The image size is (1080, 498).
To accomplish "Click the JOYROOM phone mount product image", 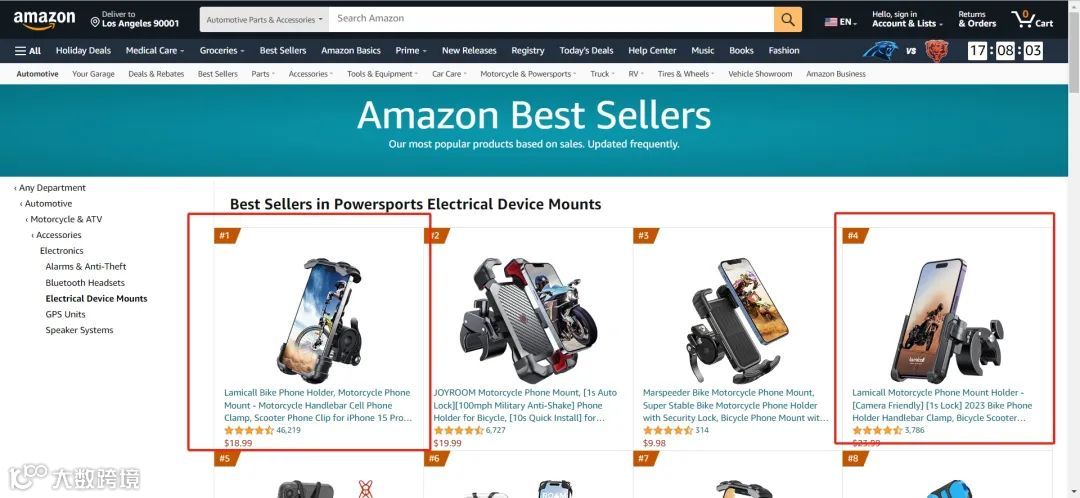I will click(x=528, y=318).
